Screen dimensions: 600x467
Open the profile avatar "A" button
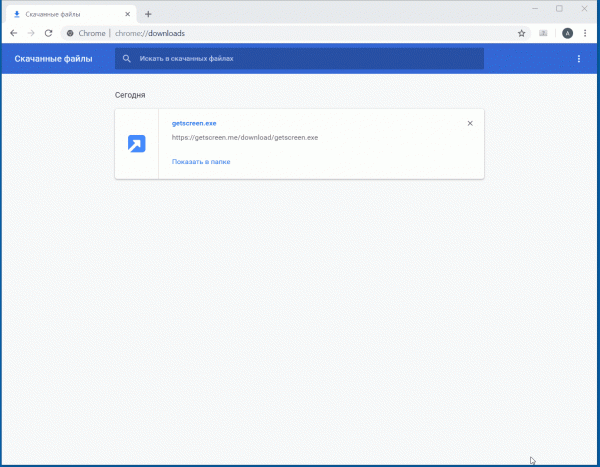tap(568, 33)
